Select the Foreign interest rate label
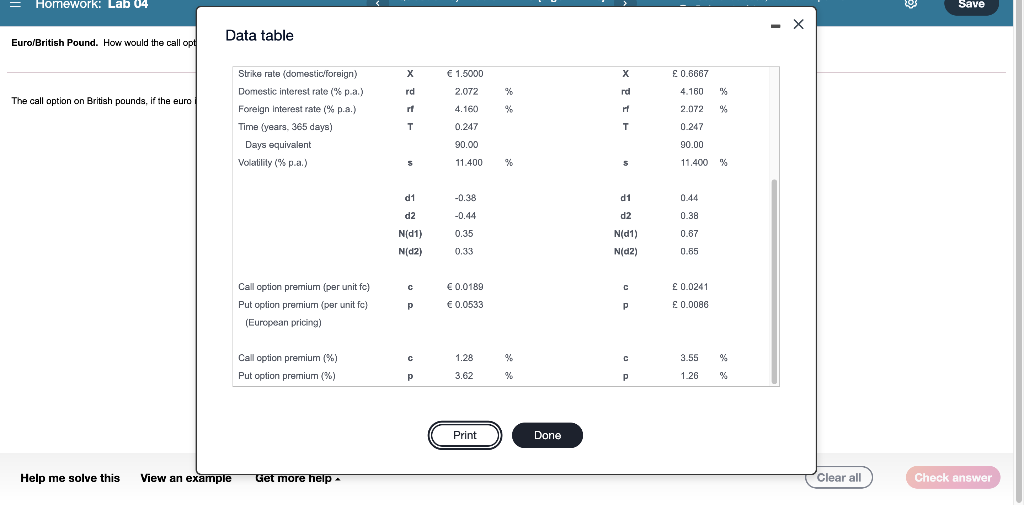Screen dimensions: 1024x505 [x=297, y=109]
